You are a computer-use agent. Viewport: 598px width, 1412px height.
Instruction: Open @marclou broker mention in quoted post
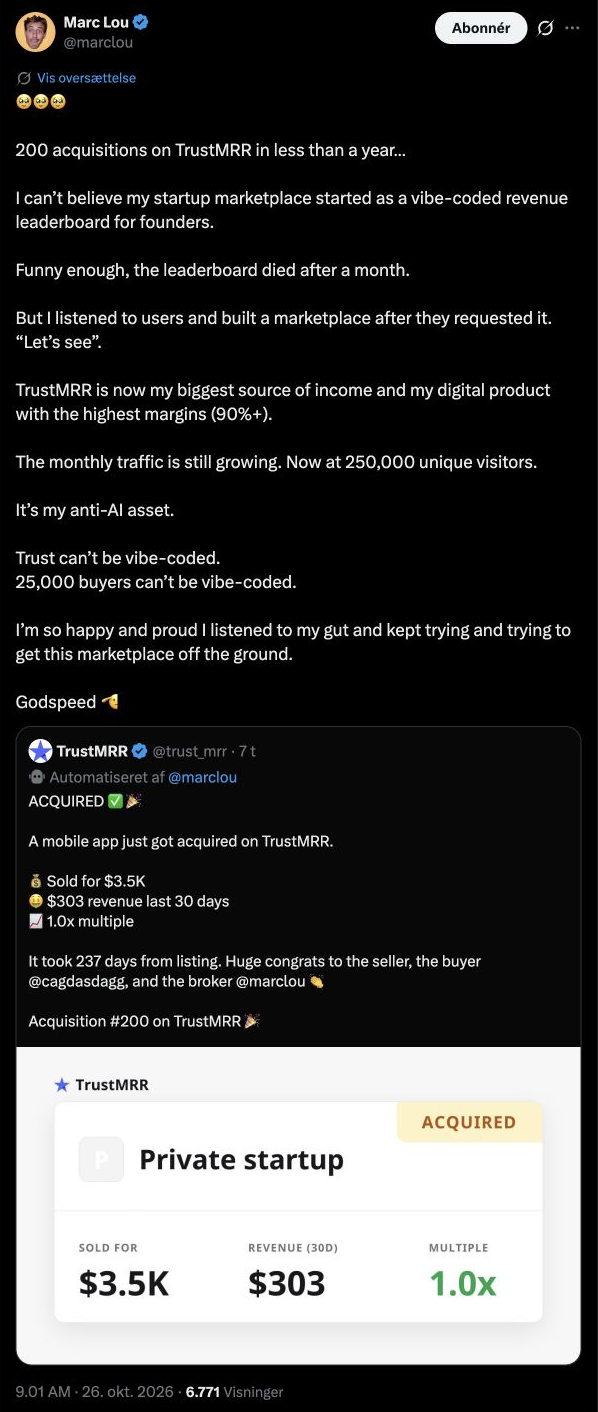[x=270, y=981]
